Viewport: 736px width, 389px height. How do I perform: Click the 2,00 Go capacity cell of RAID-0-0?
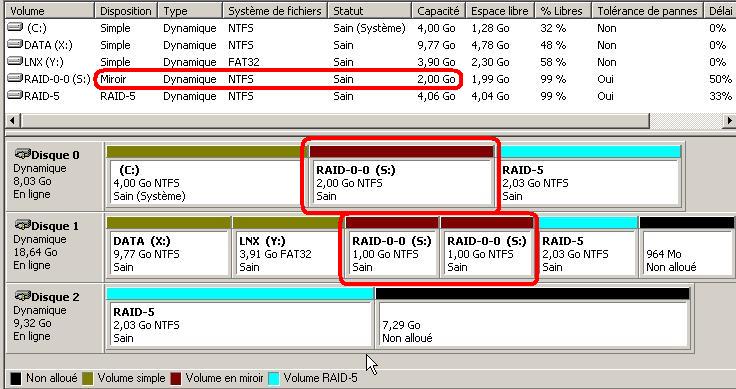(x=437, y=79)
